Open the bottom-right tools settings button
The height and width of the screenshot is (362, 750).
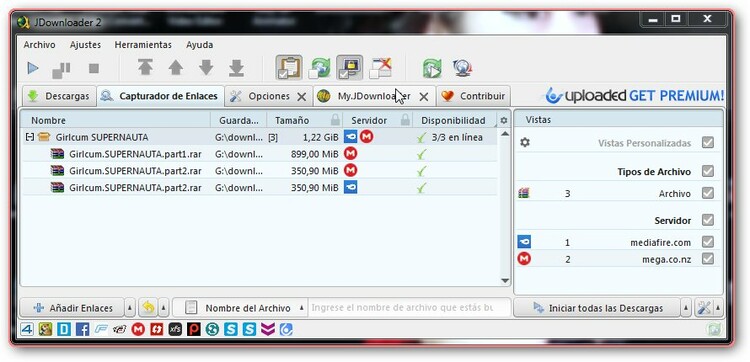pos(704,308)
